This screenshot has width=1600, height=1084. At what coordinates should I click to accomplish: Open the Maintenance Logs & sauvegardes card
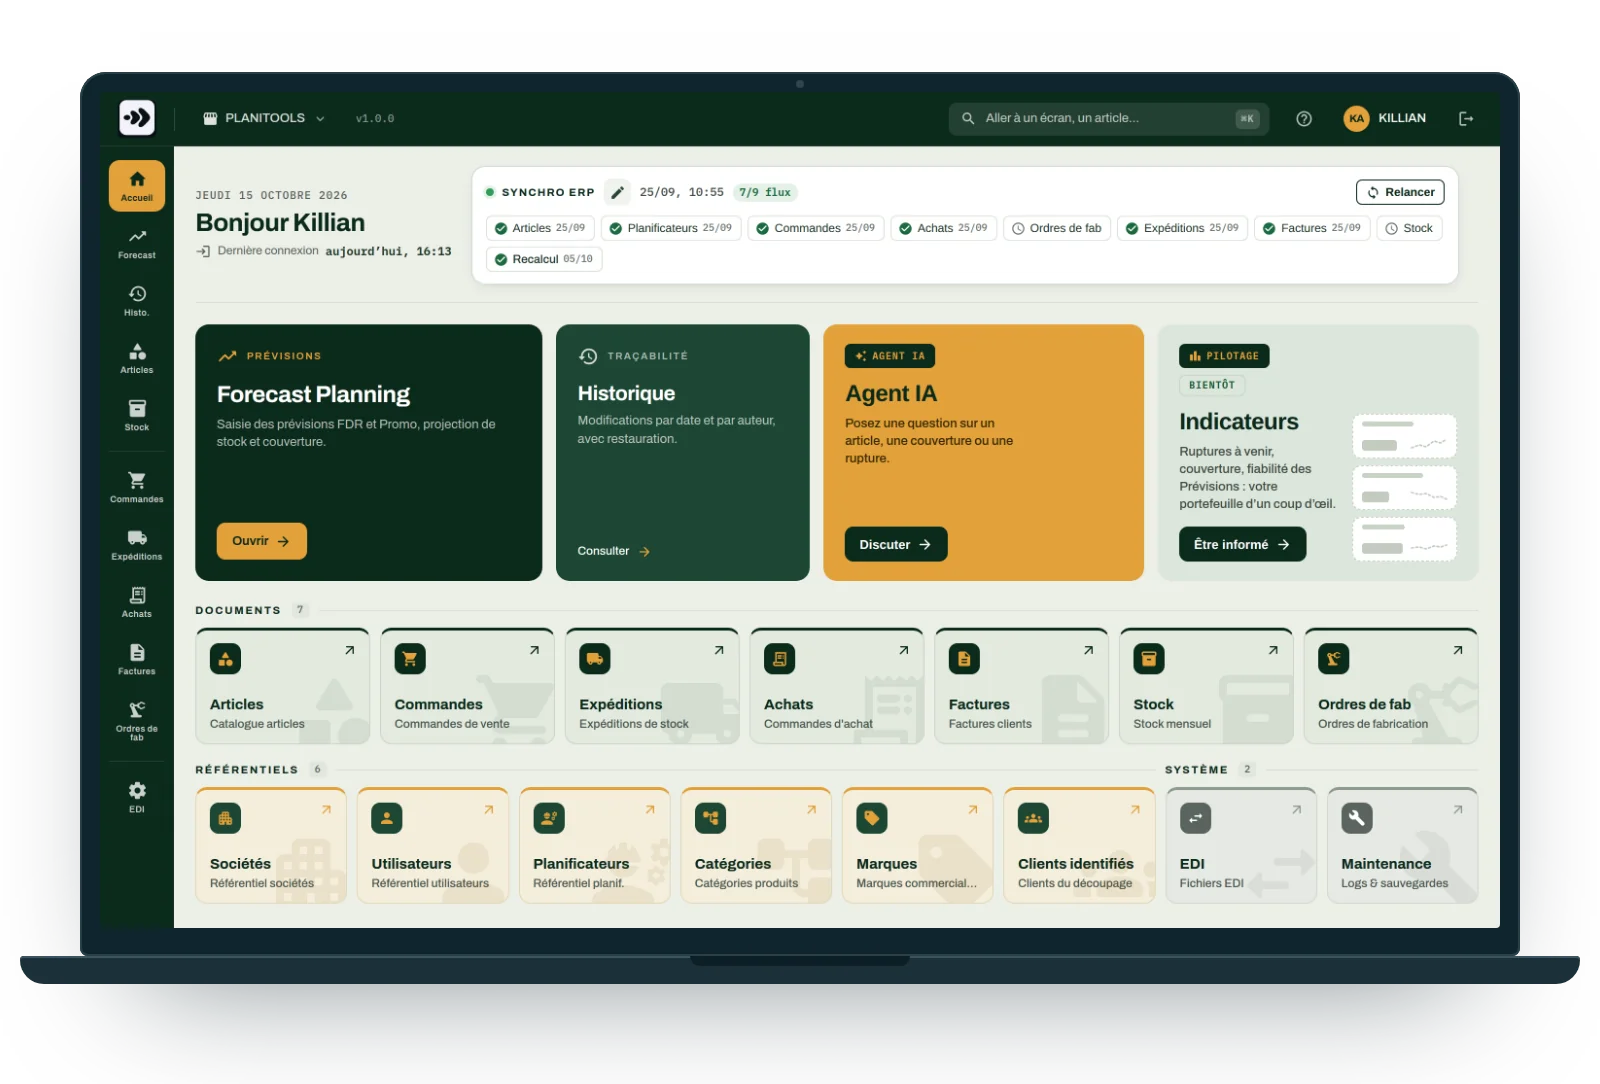[1403, 846]
